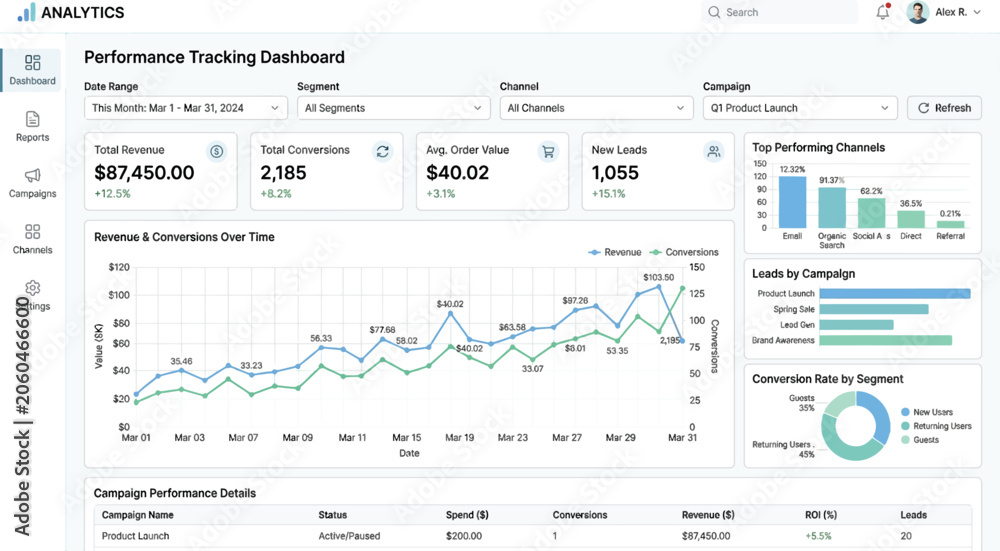1000x551 pixels.
Task: Open the Alex R. user menu
Action: [944, 12]
